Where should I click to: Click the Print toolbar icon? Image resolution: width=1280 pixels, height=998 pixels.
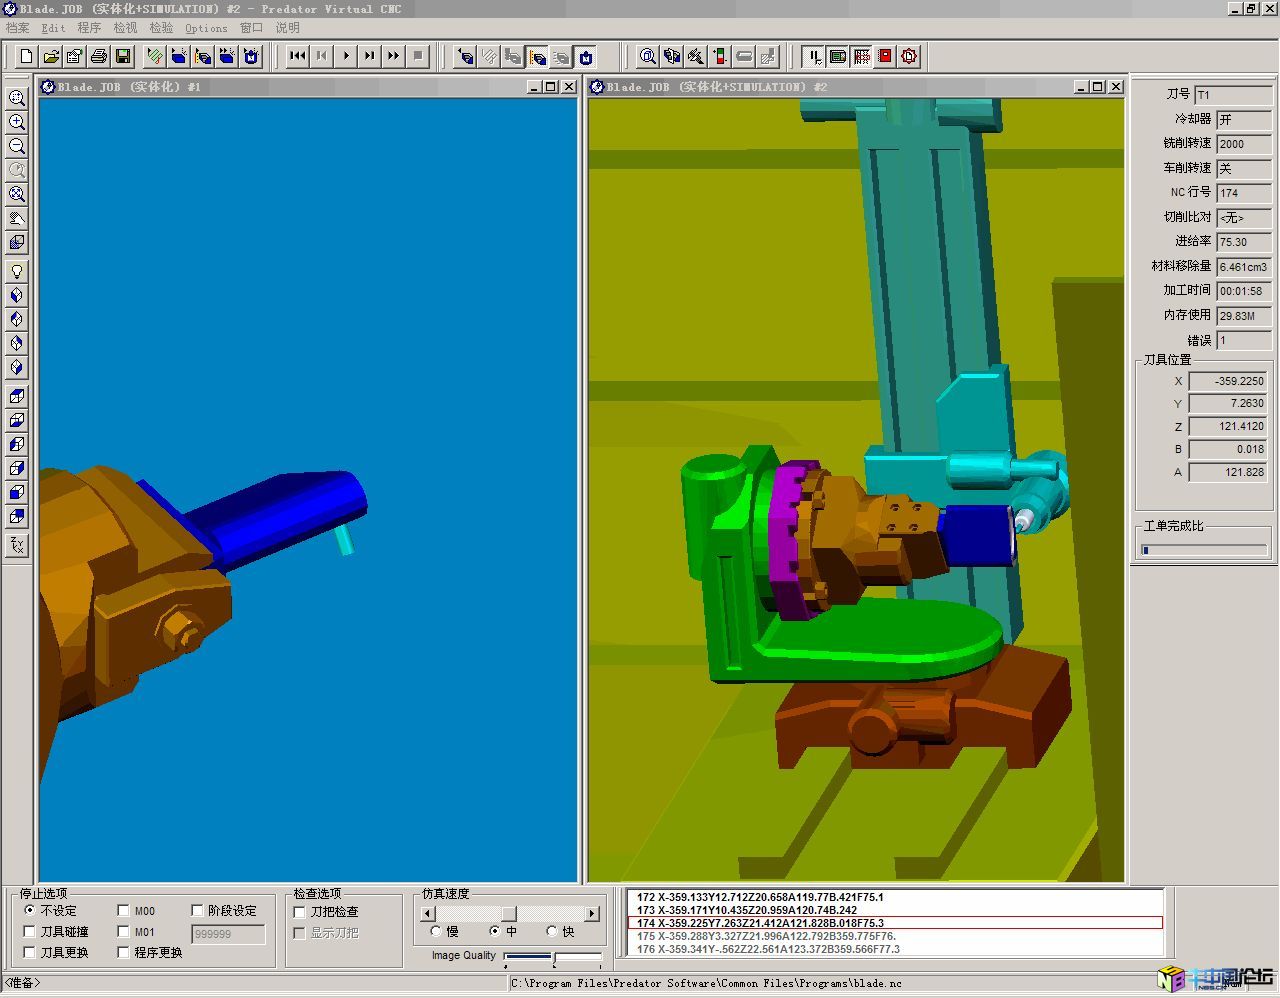coord(99,56)
